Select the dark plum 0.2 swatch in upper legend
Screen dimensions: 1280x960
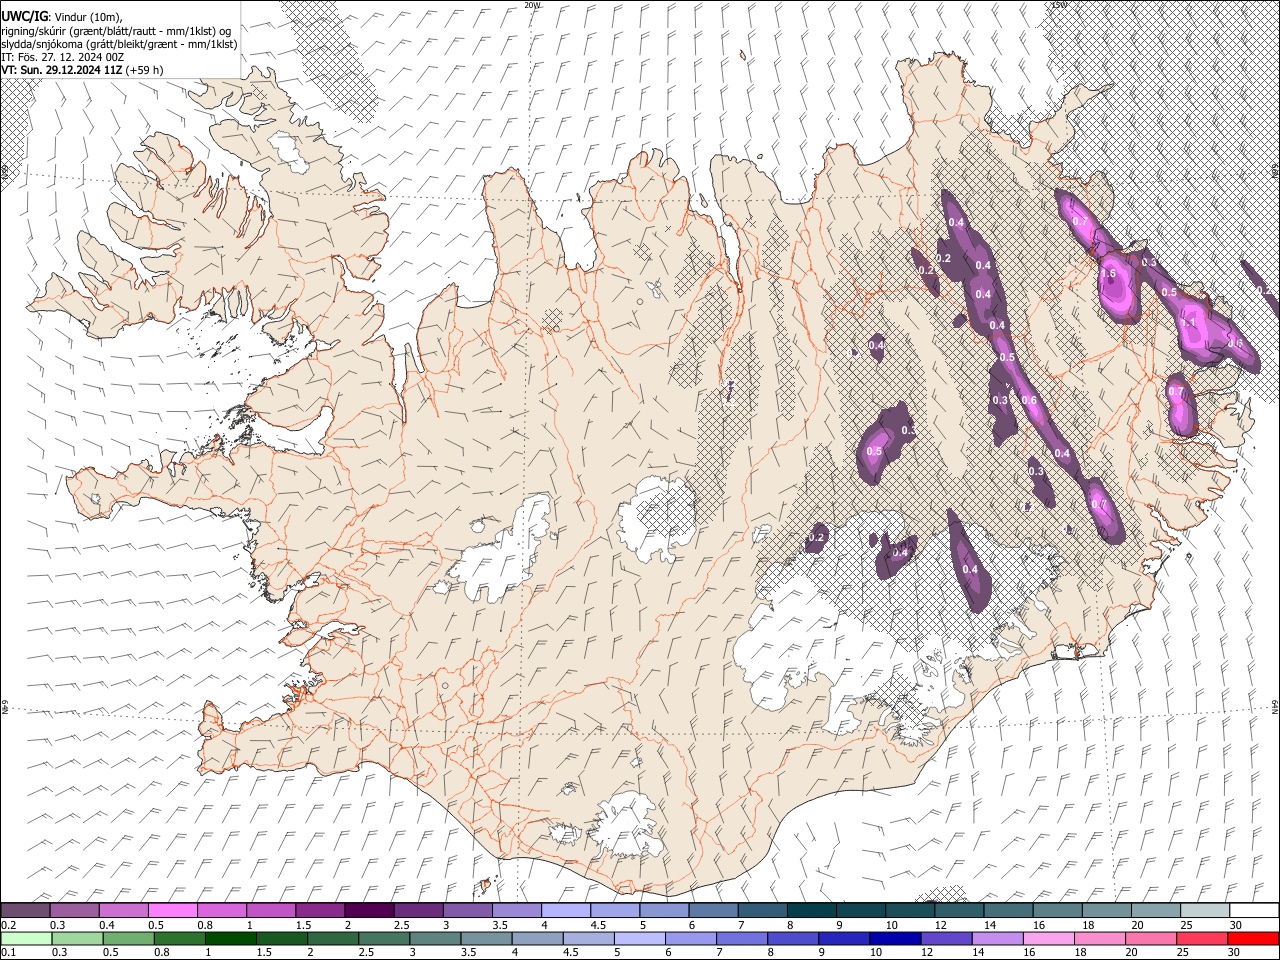coord(25,910)
